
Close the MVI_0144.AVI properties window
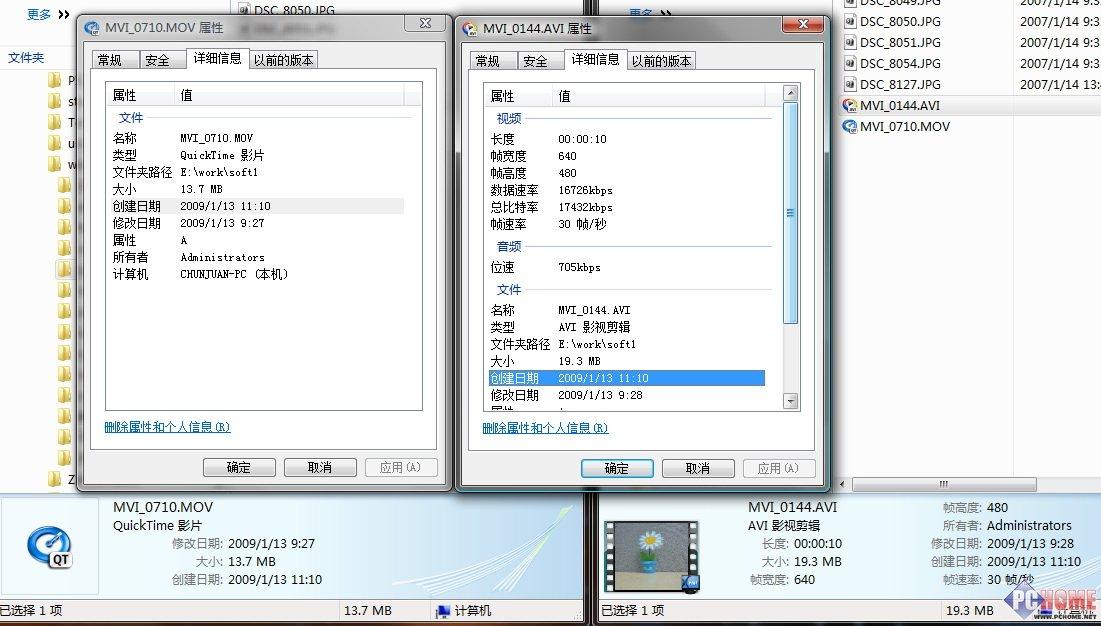[803, 24]
